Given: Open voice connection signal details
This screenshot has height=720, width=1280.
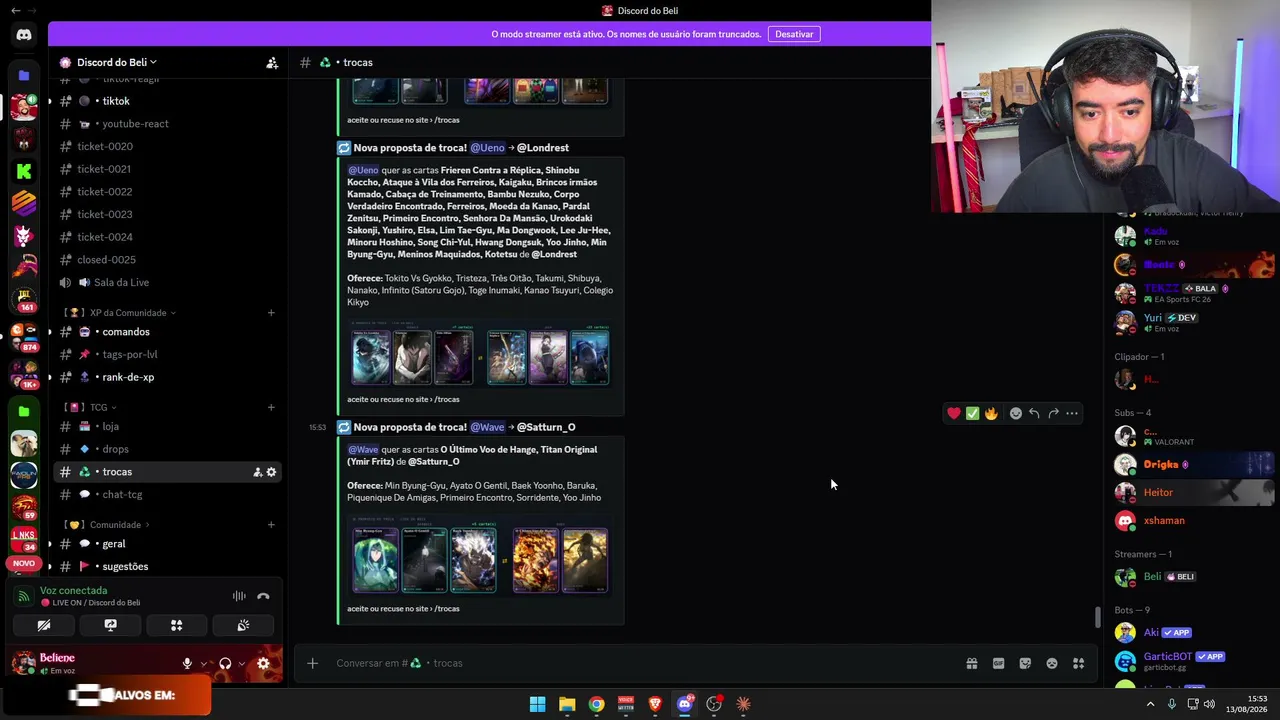Looking at the screenshot, I should point(24,596).
